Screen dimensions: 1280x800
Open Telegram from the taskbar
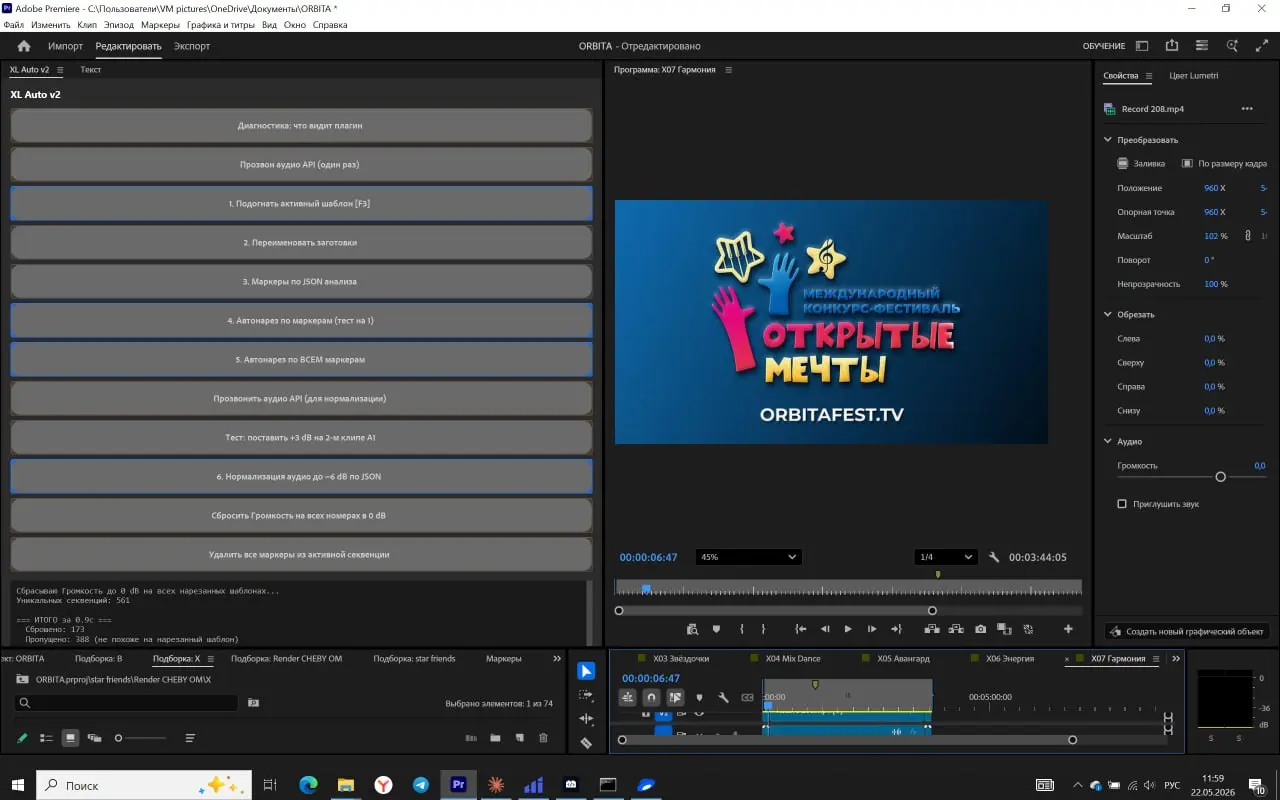(x=421, y=785)
